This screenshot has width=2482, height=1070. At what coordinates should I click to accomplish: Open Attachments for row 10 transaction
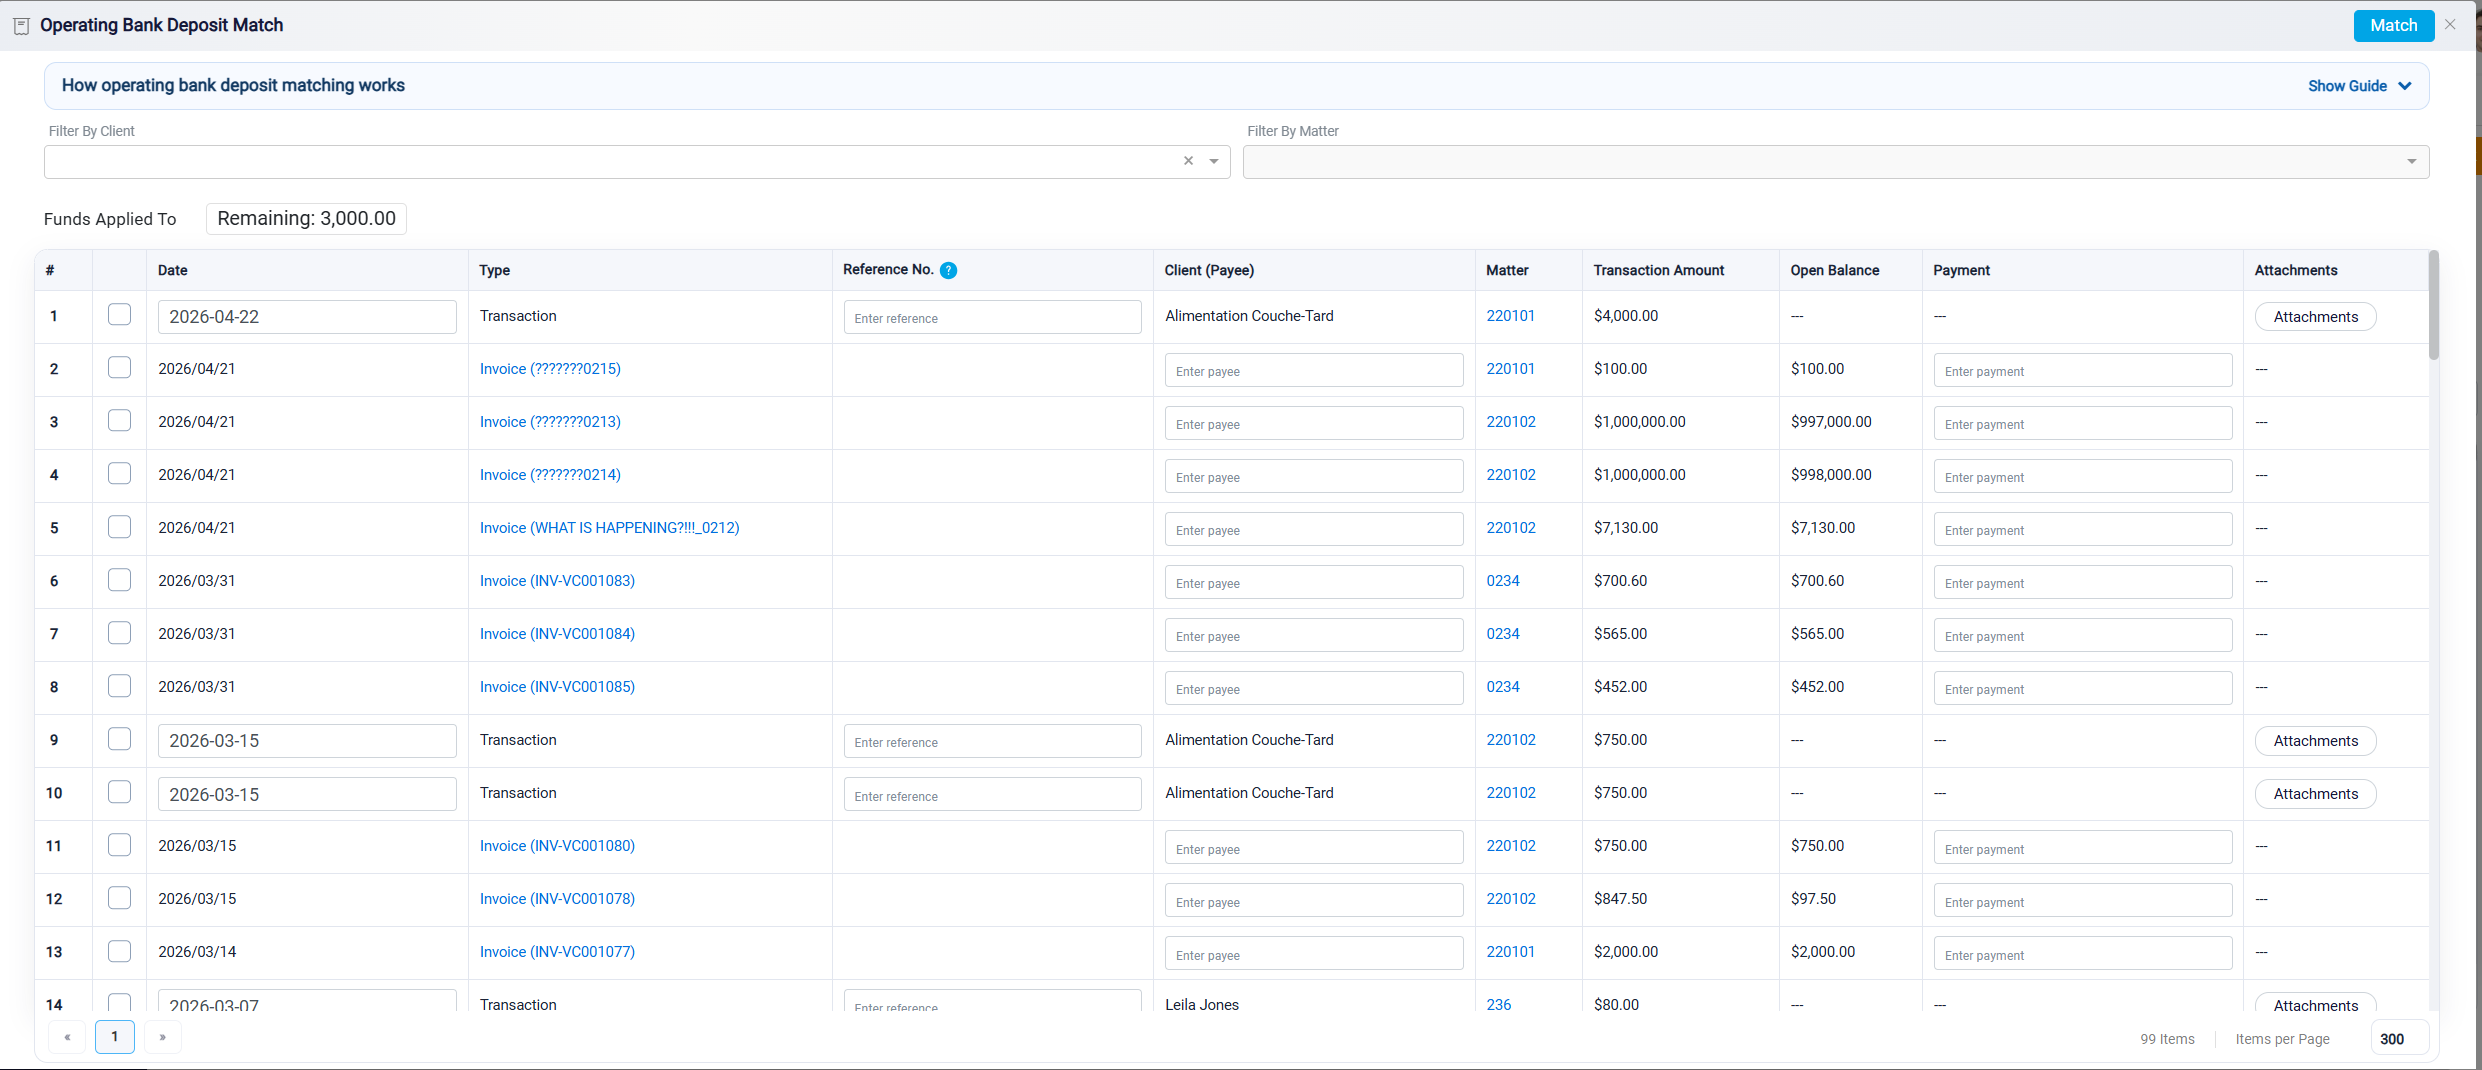(2315, 794)
